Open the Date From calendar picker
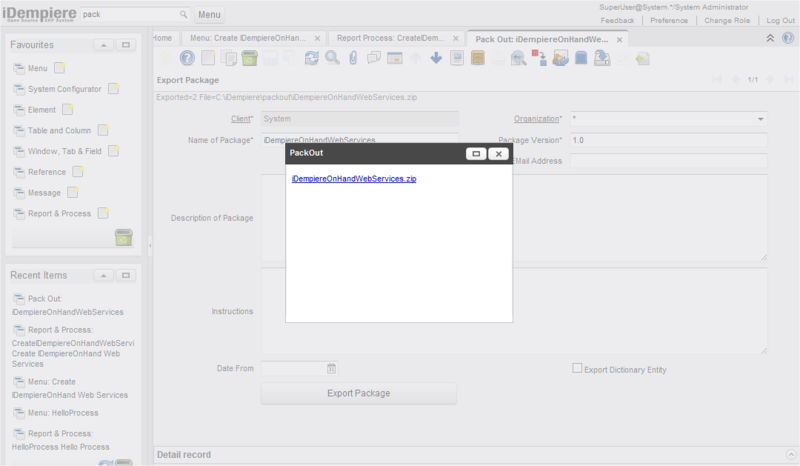The height and width of the screenshot is (466, 800). point(332,369)
